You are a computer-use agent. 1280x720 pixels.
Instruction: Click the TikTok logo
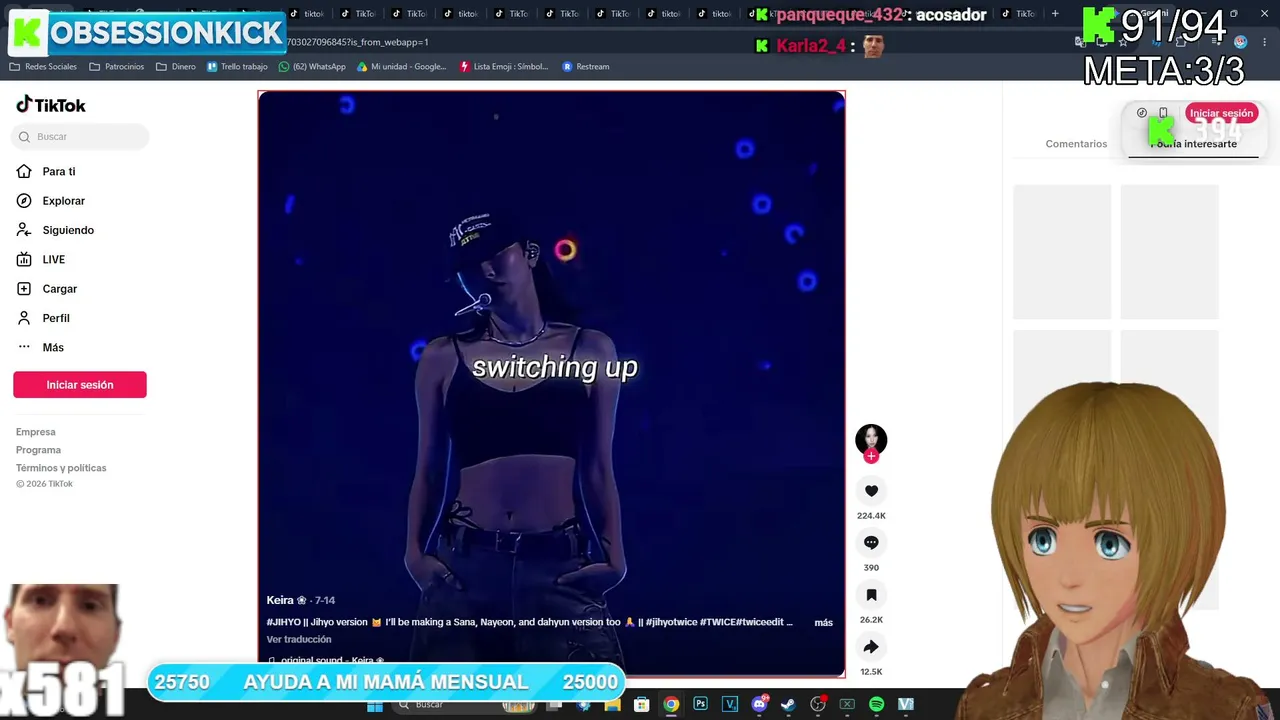point(51,105)
